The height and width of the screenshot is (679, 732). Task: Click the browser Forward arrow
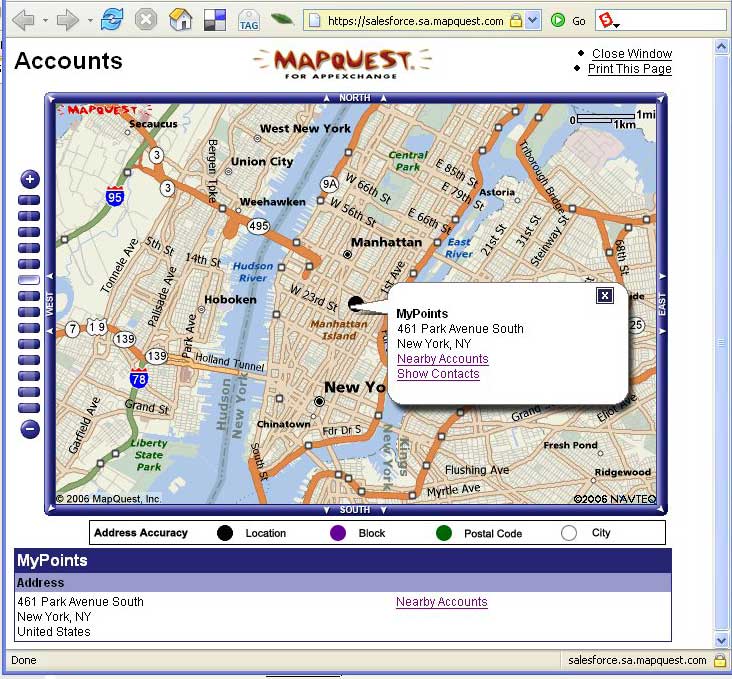click(67, 21)
